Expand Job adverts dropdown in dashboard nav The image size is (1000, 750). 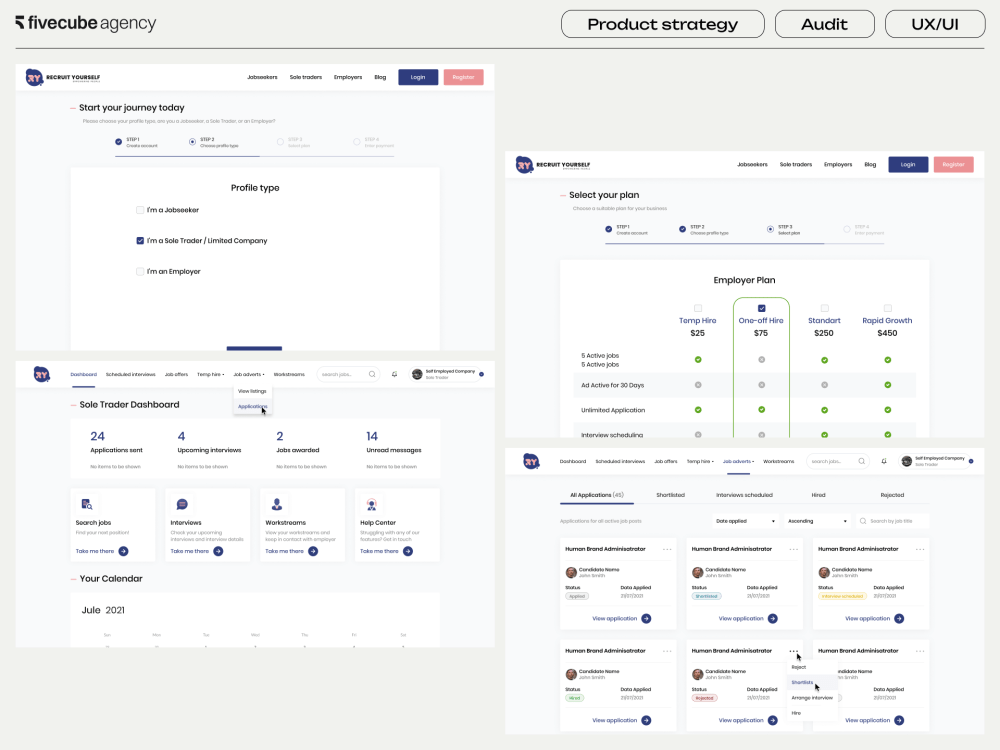(x=249, y=374)
